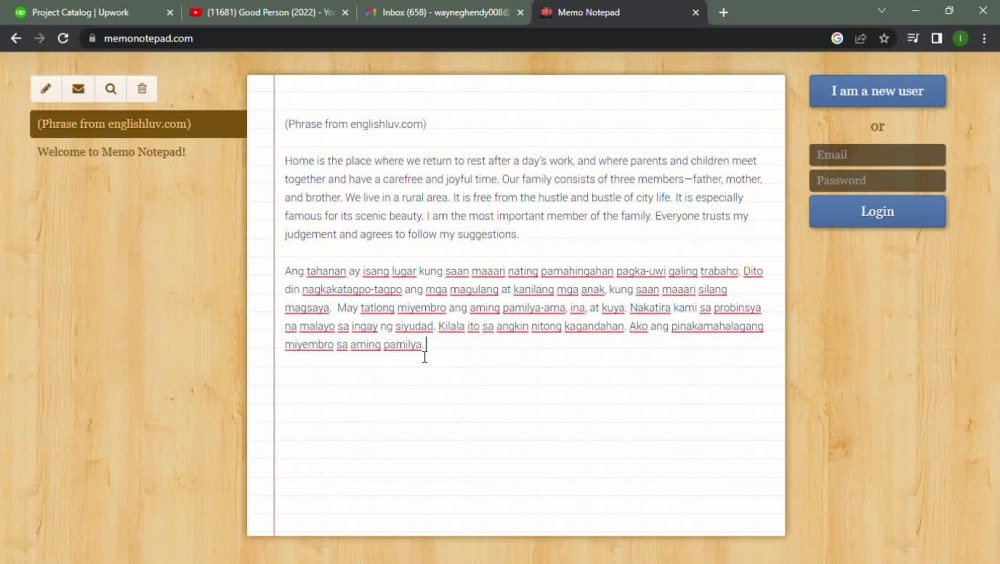1000x564 pixels.
Task: Click the I am a new user button
Action: click(877, 91)
